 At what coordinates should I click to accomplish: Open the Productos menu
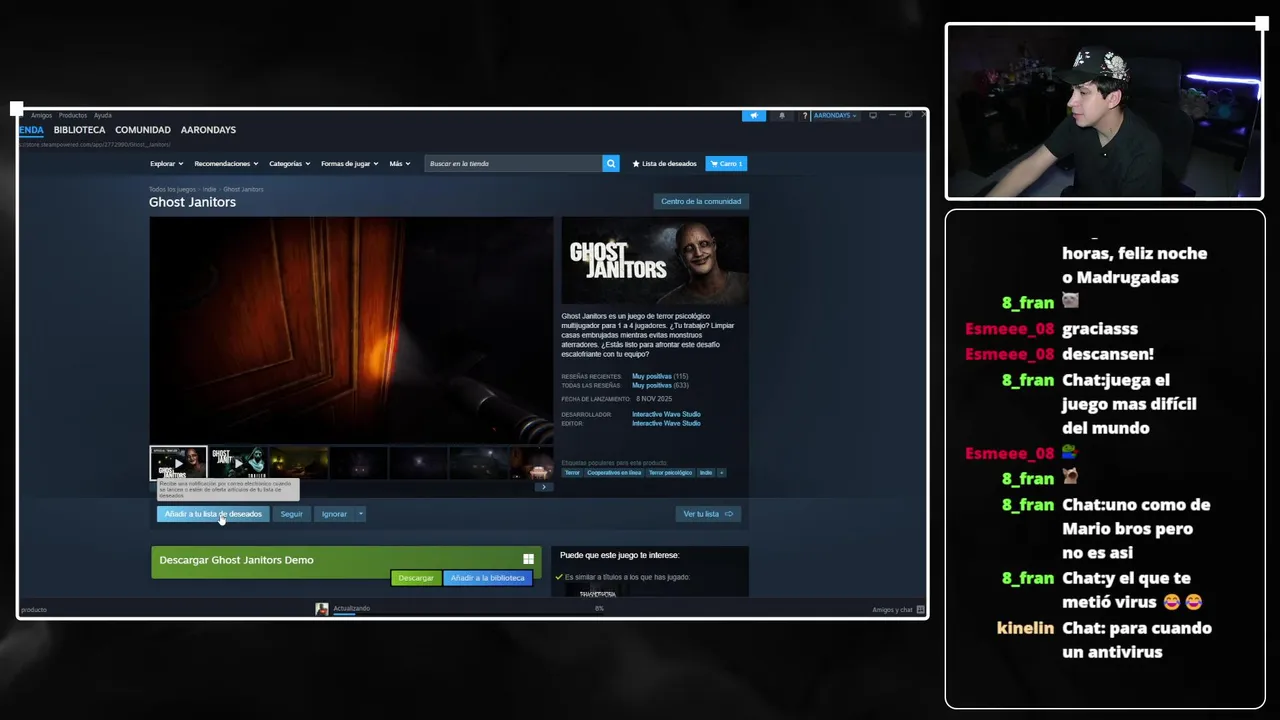coord(73,115)
